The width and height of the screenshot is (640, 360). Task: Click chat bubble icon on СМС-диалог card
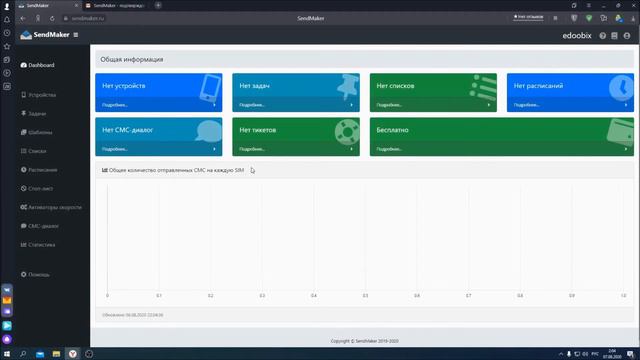209,131
